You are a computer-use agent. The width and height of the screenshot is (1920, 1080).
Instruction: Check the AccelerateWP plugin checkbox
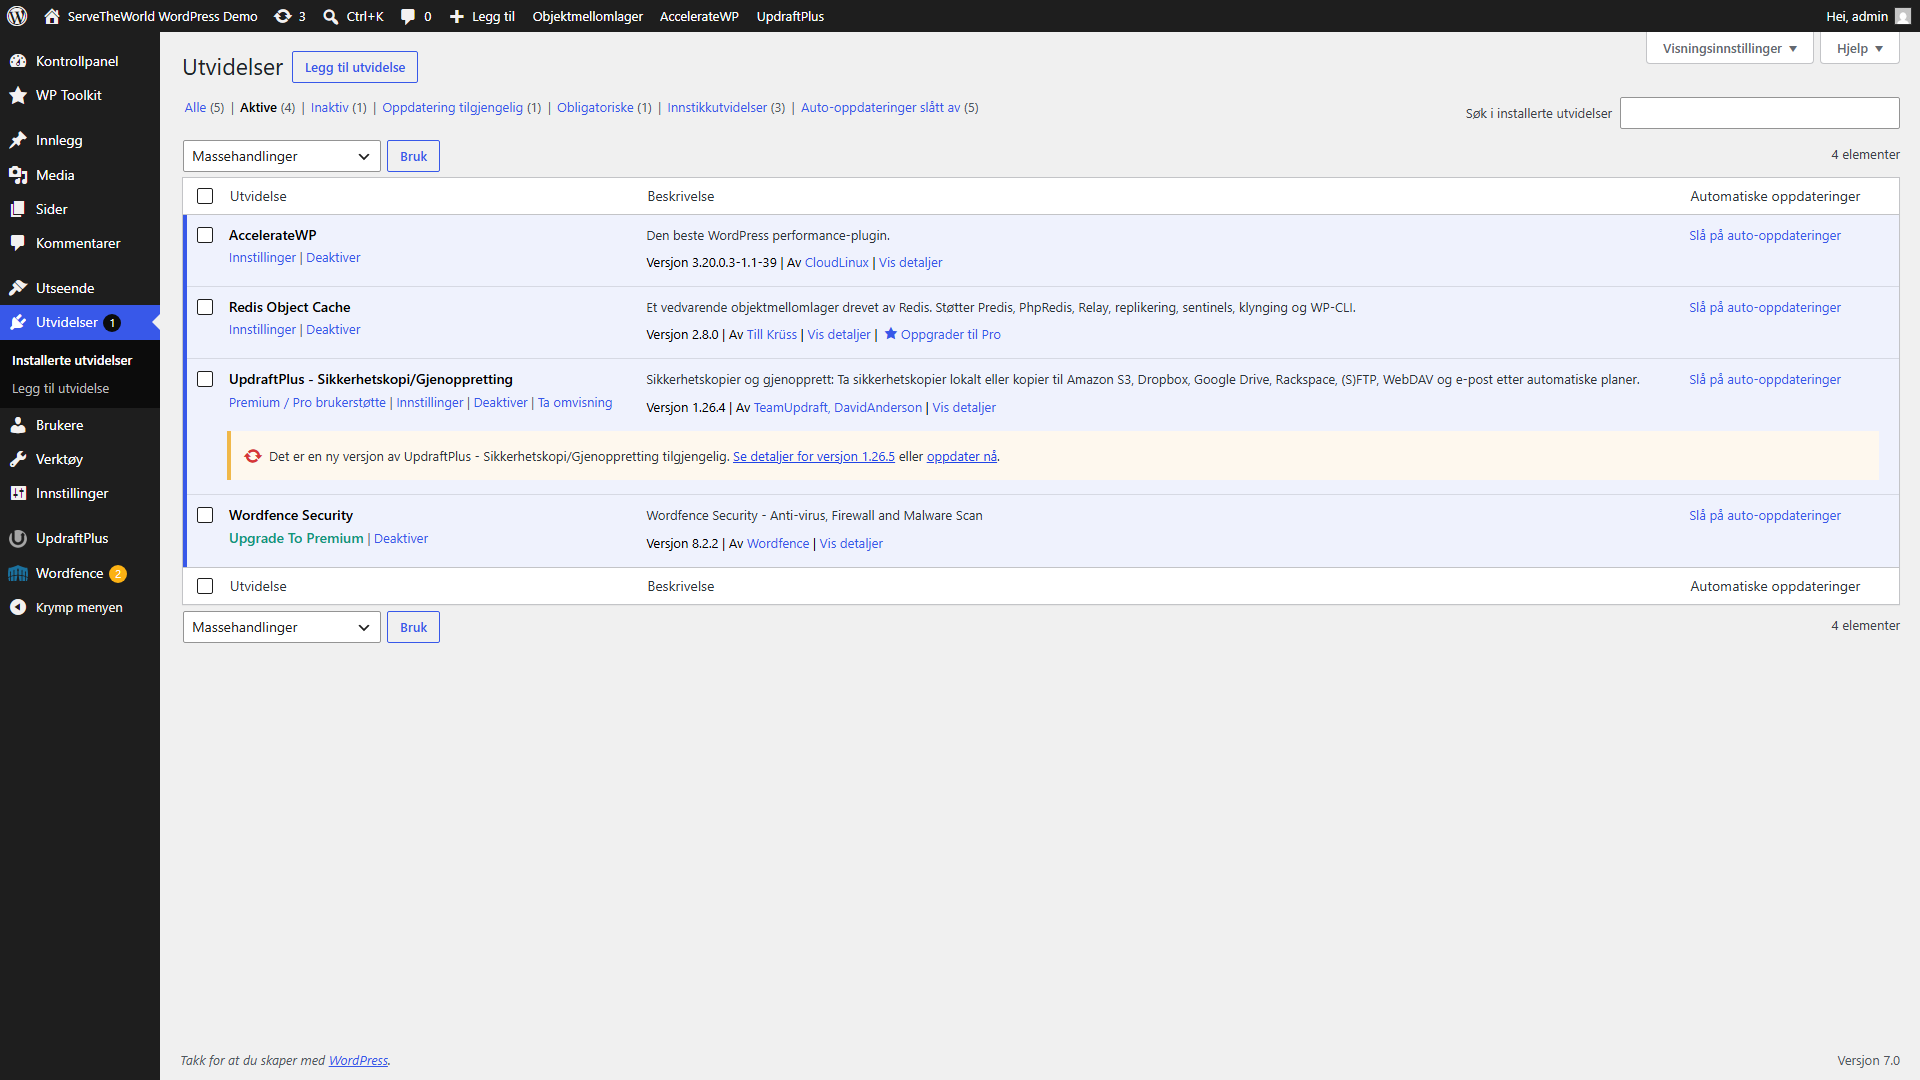coord(205,235)
